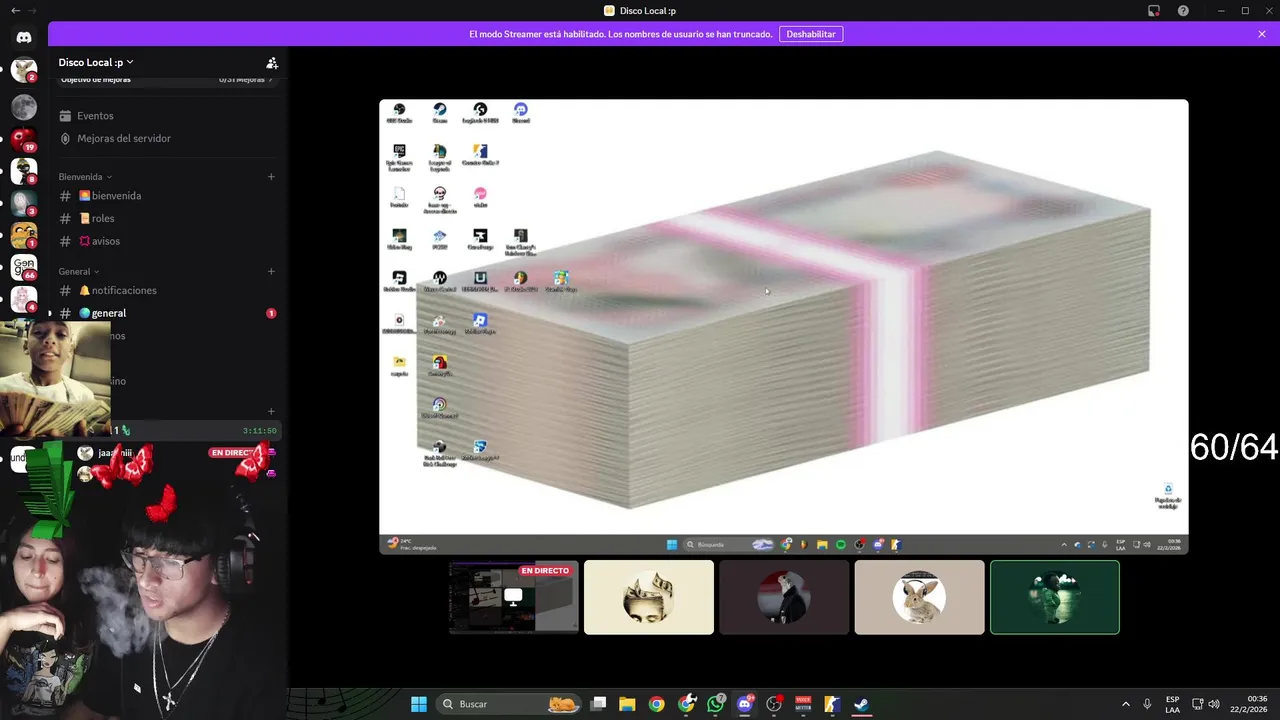
Task: Select the rabbit avatar participant tile
Action: 919,597
